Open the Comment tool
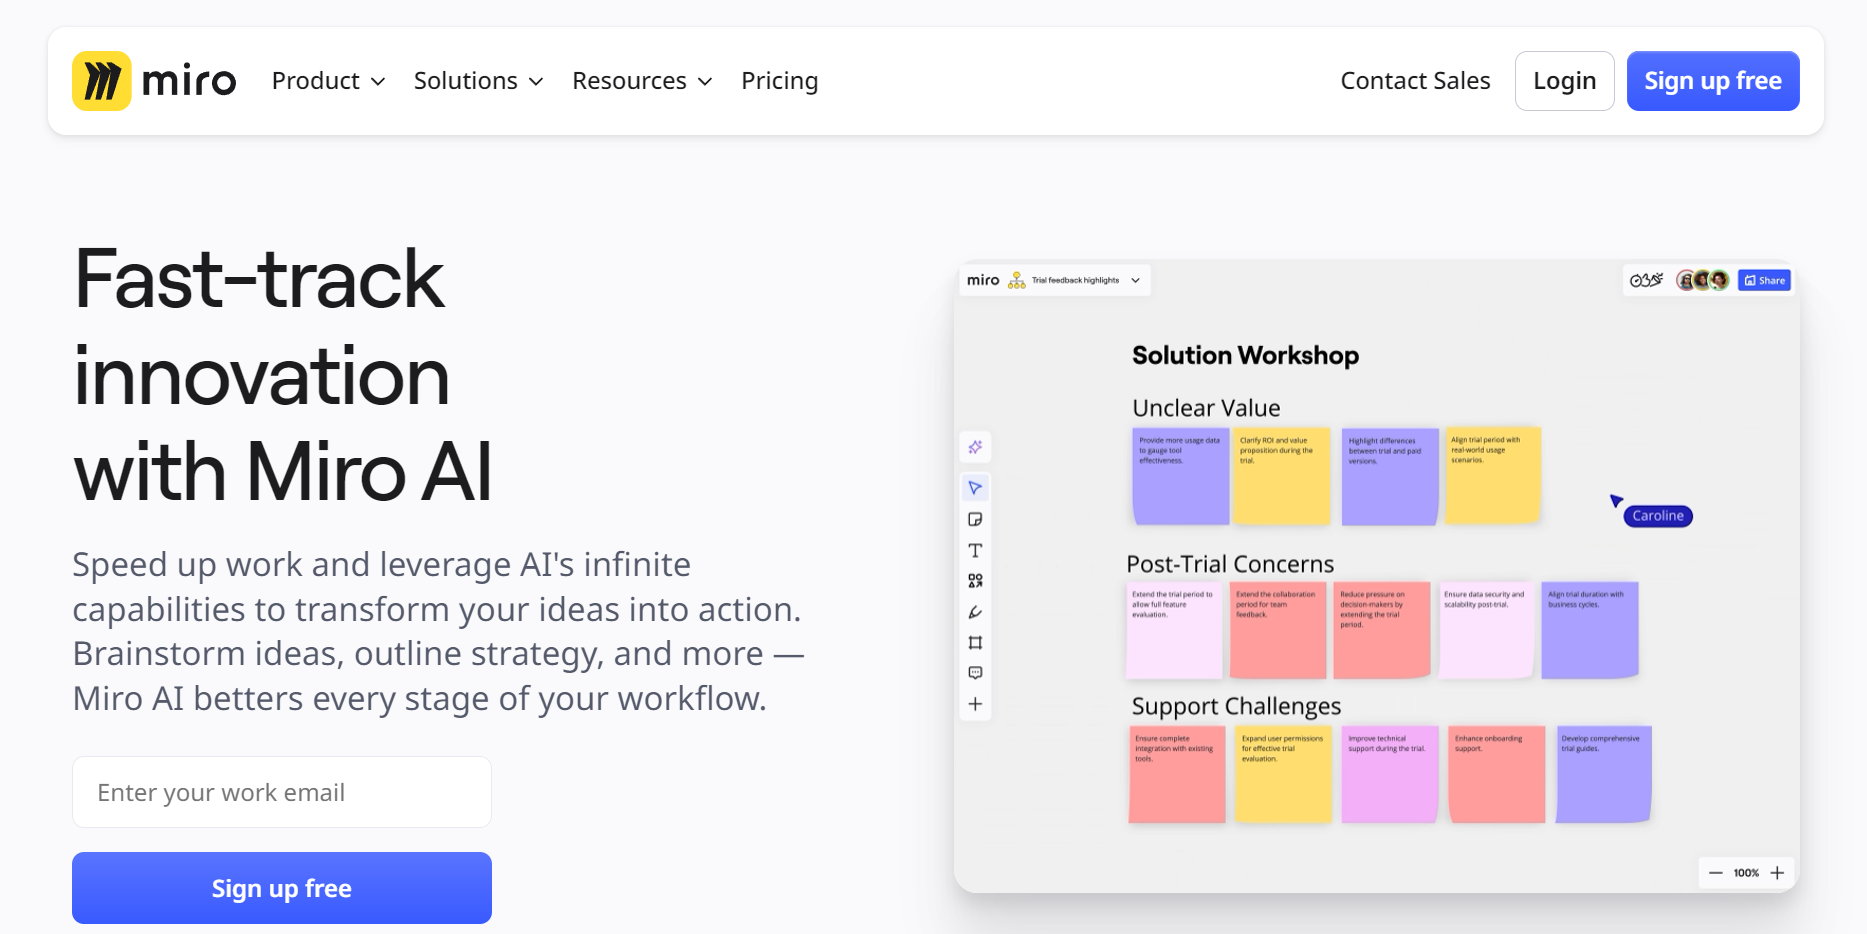1867x934 pixels. [x=975, y=672]
